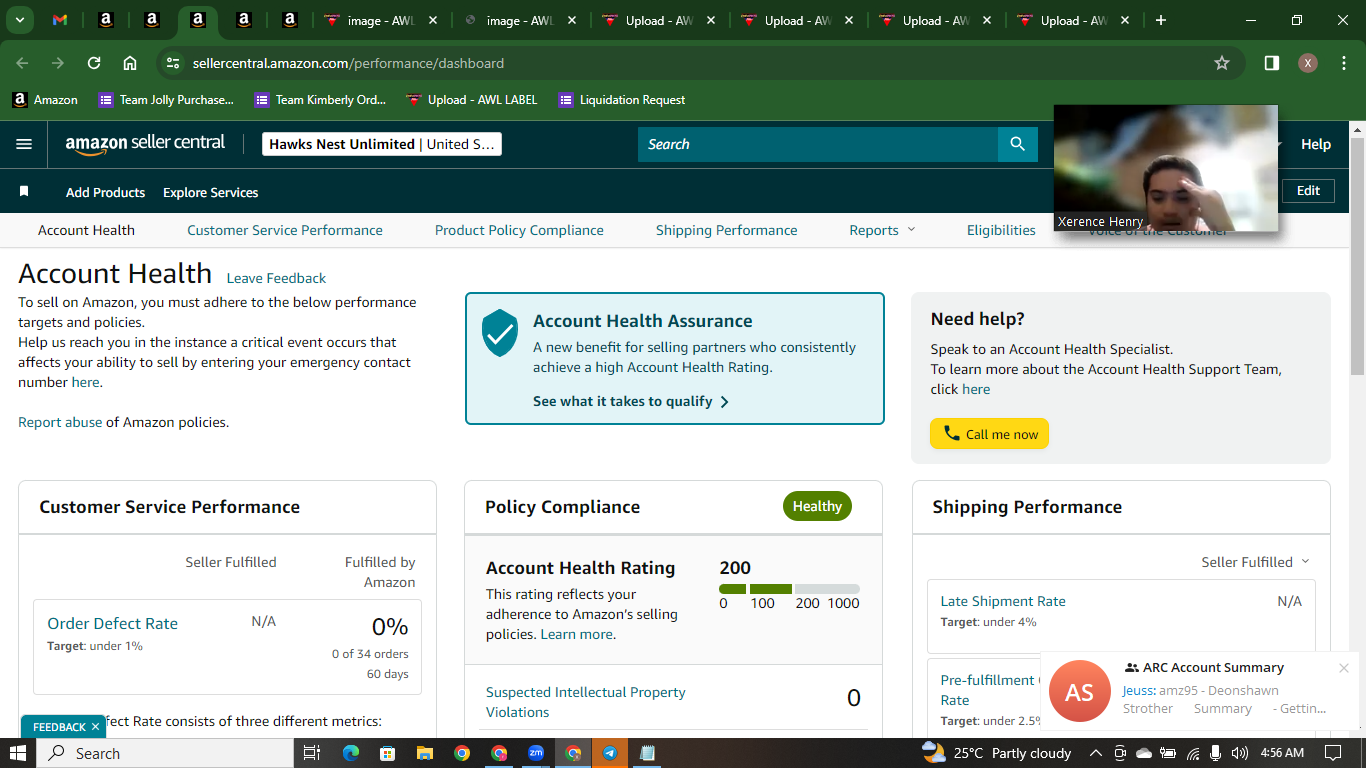Click the Amazon Seller Central logo
1366x768 pixels.
pos(146,144)
